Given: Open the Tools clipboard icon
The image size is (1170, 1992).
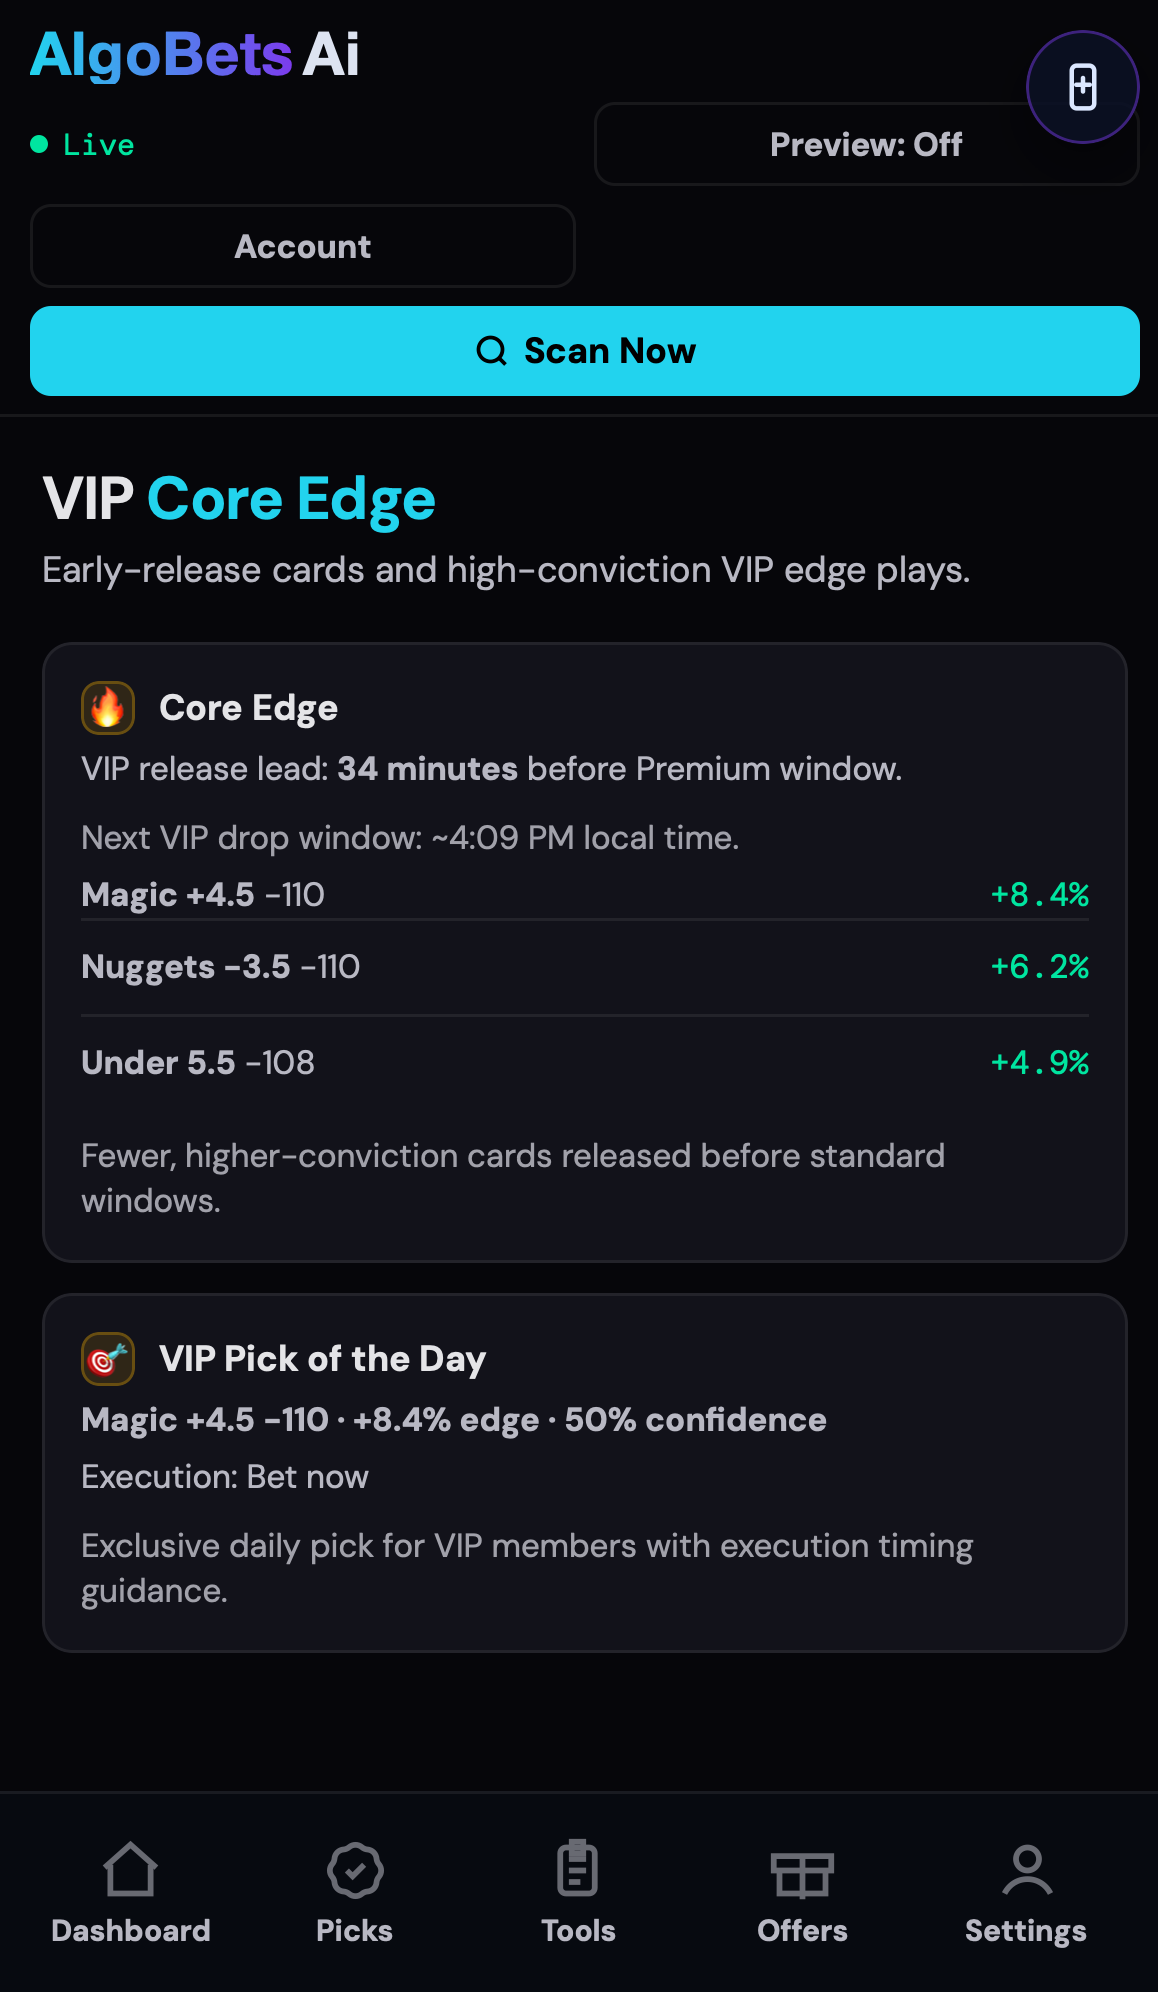Looking at the screenshot, I should tap(578, 1875).
